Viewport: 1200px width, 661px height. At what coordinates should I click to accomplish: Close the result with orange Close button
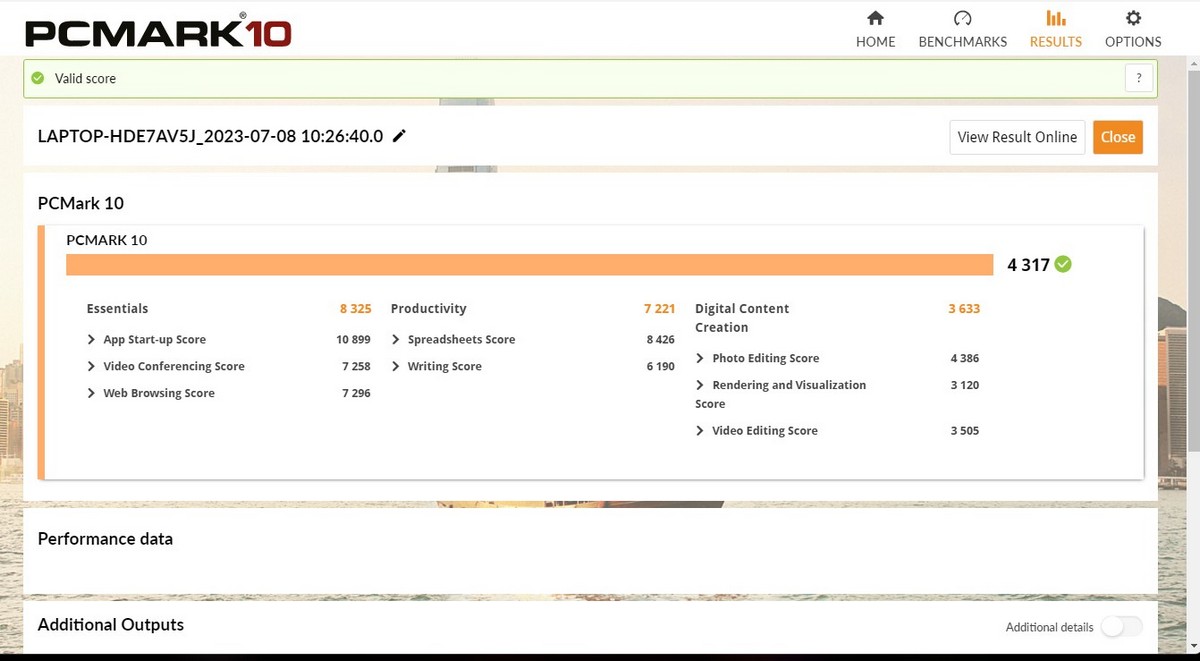coord(1118,137)
